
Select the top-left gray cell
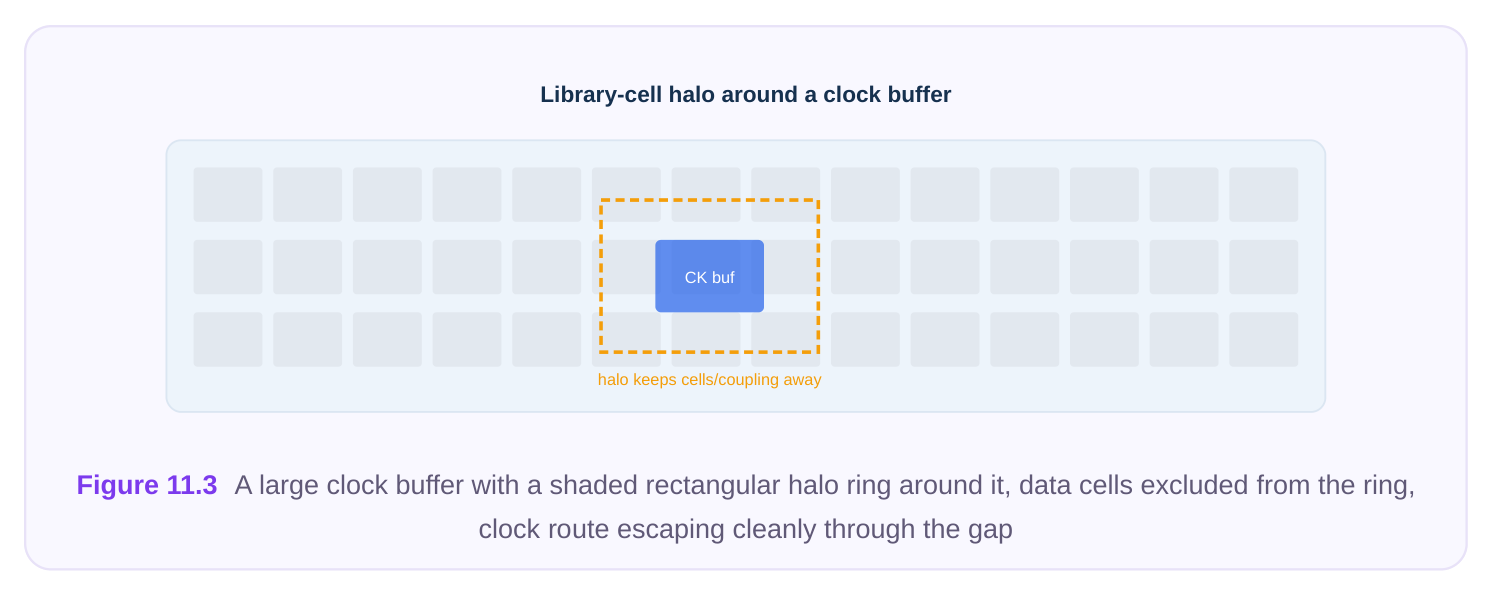tap(228, 194)
